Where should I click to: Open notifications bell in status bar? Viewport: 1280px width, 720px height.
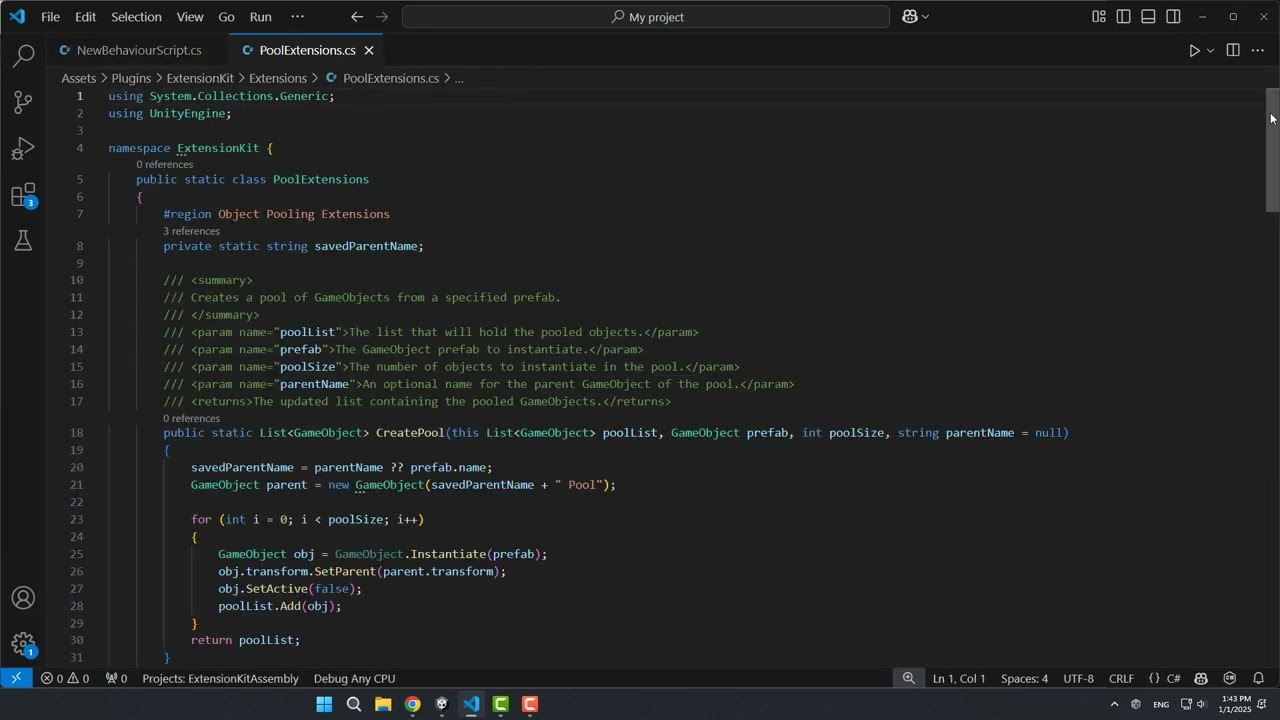click(x=1259, y=678)
